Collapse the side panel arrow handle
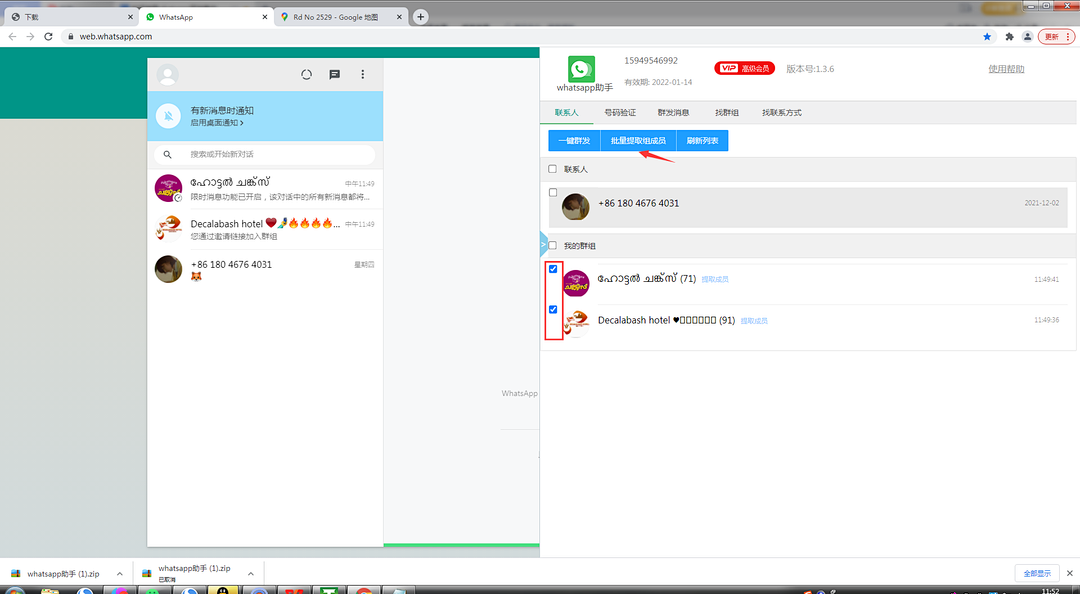Screen dimensions: 1080x594 543,245
